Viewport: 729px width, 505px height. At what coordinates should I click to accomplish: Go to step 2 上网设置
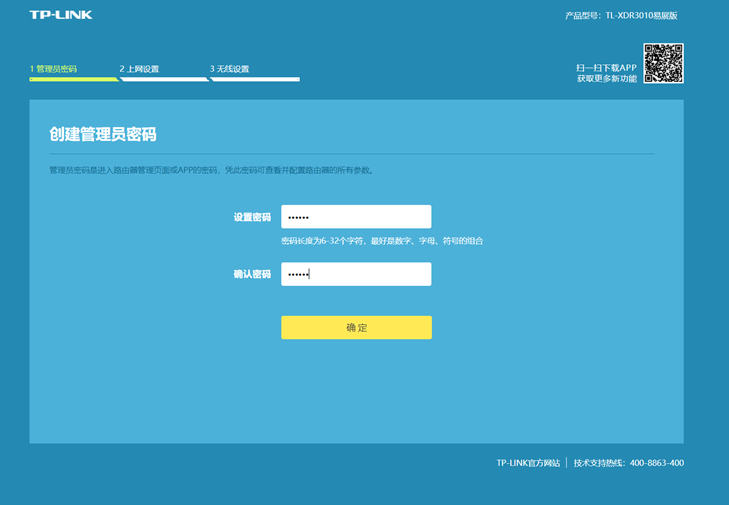click(x=139, y=69)
